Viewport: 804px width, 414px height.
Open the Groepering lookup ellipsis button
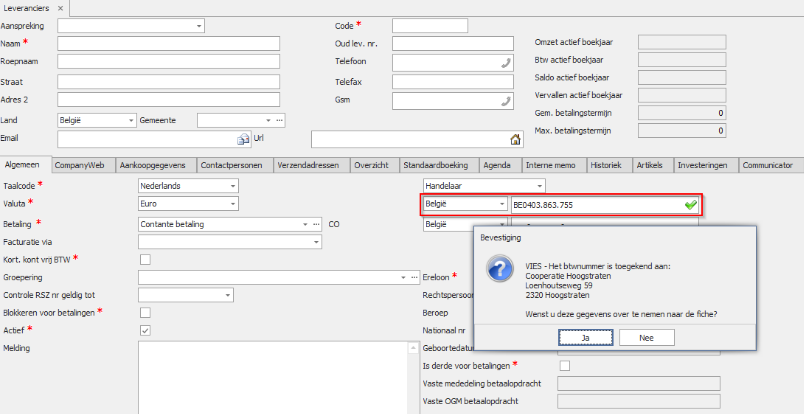tap(414, 278)
